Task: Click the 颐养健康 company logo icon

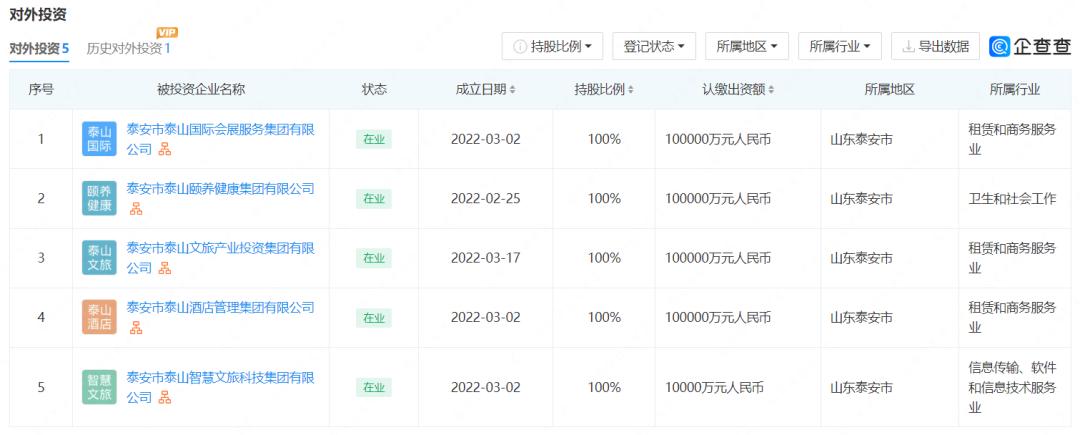Action: click(99, 198)
